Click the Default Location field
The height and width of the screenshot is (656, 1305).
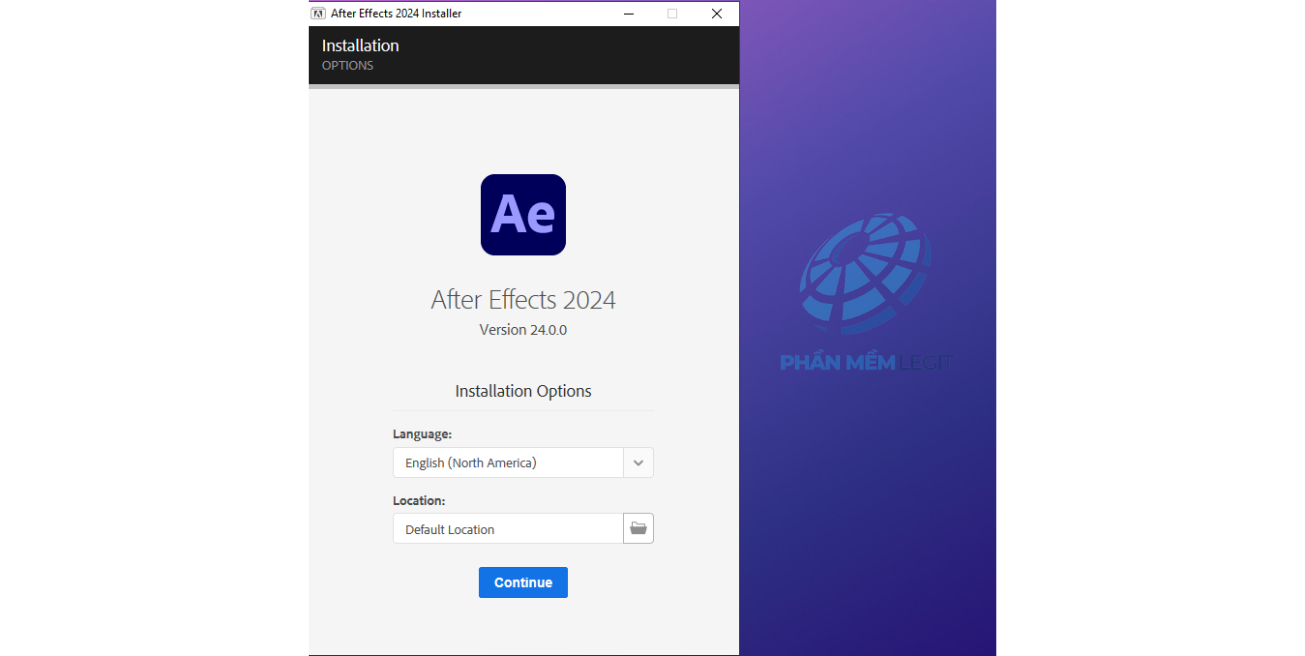point(508,529)
